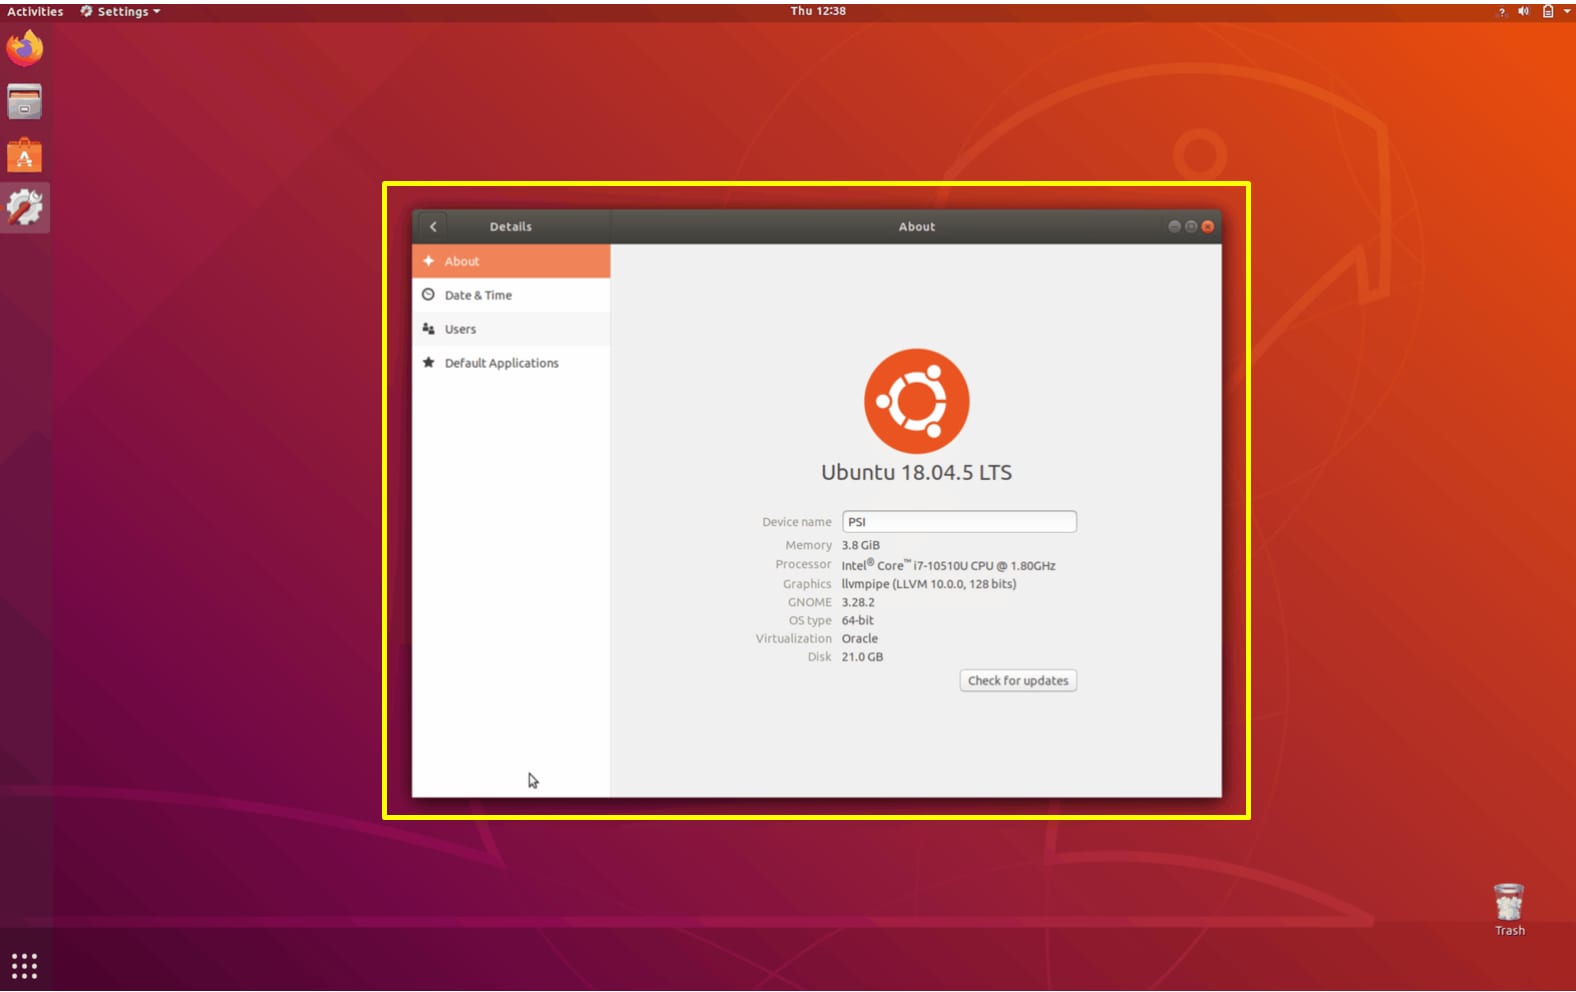Click the Disk value 21.0 GB
The width and height of the screenshot is (1576, 992).
(x=862, y=657)
